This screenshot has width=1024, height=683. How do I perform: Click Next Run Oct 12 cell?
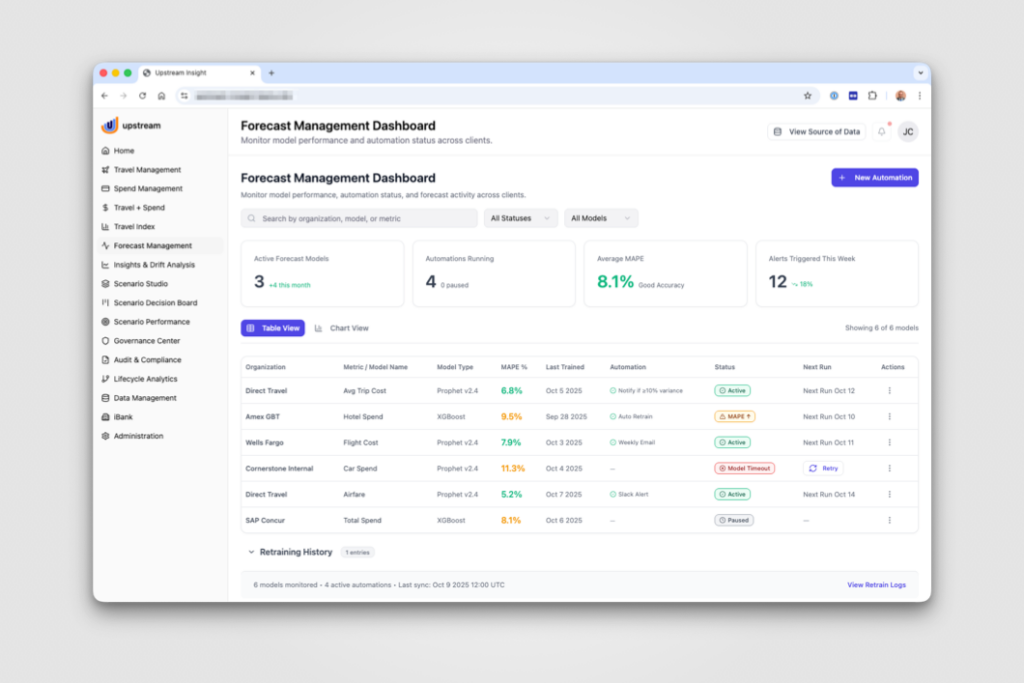(x=829, y=390)
